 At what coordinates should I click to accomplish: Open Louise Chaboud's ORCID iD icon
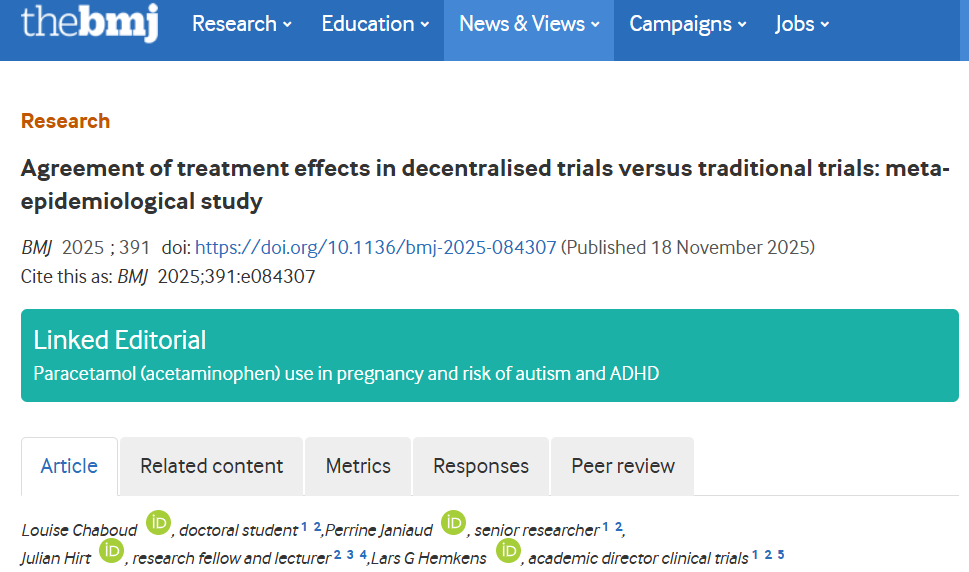point(159,523)
